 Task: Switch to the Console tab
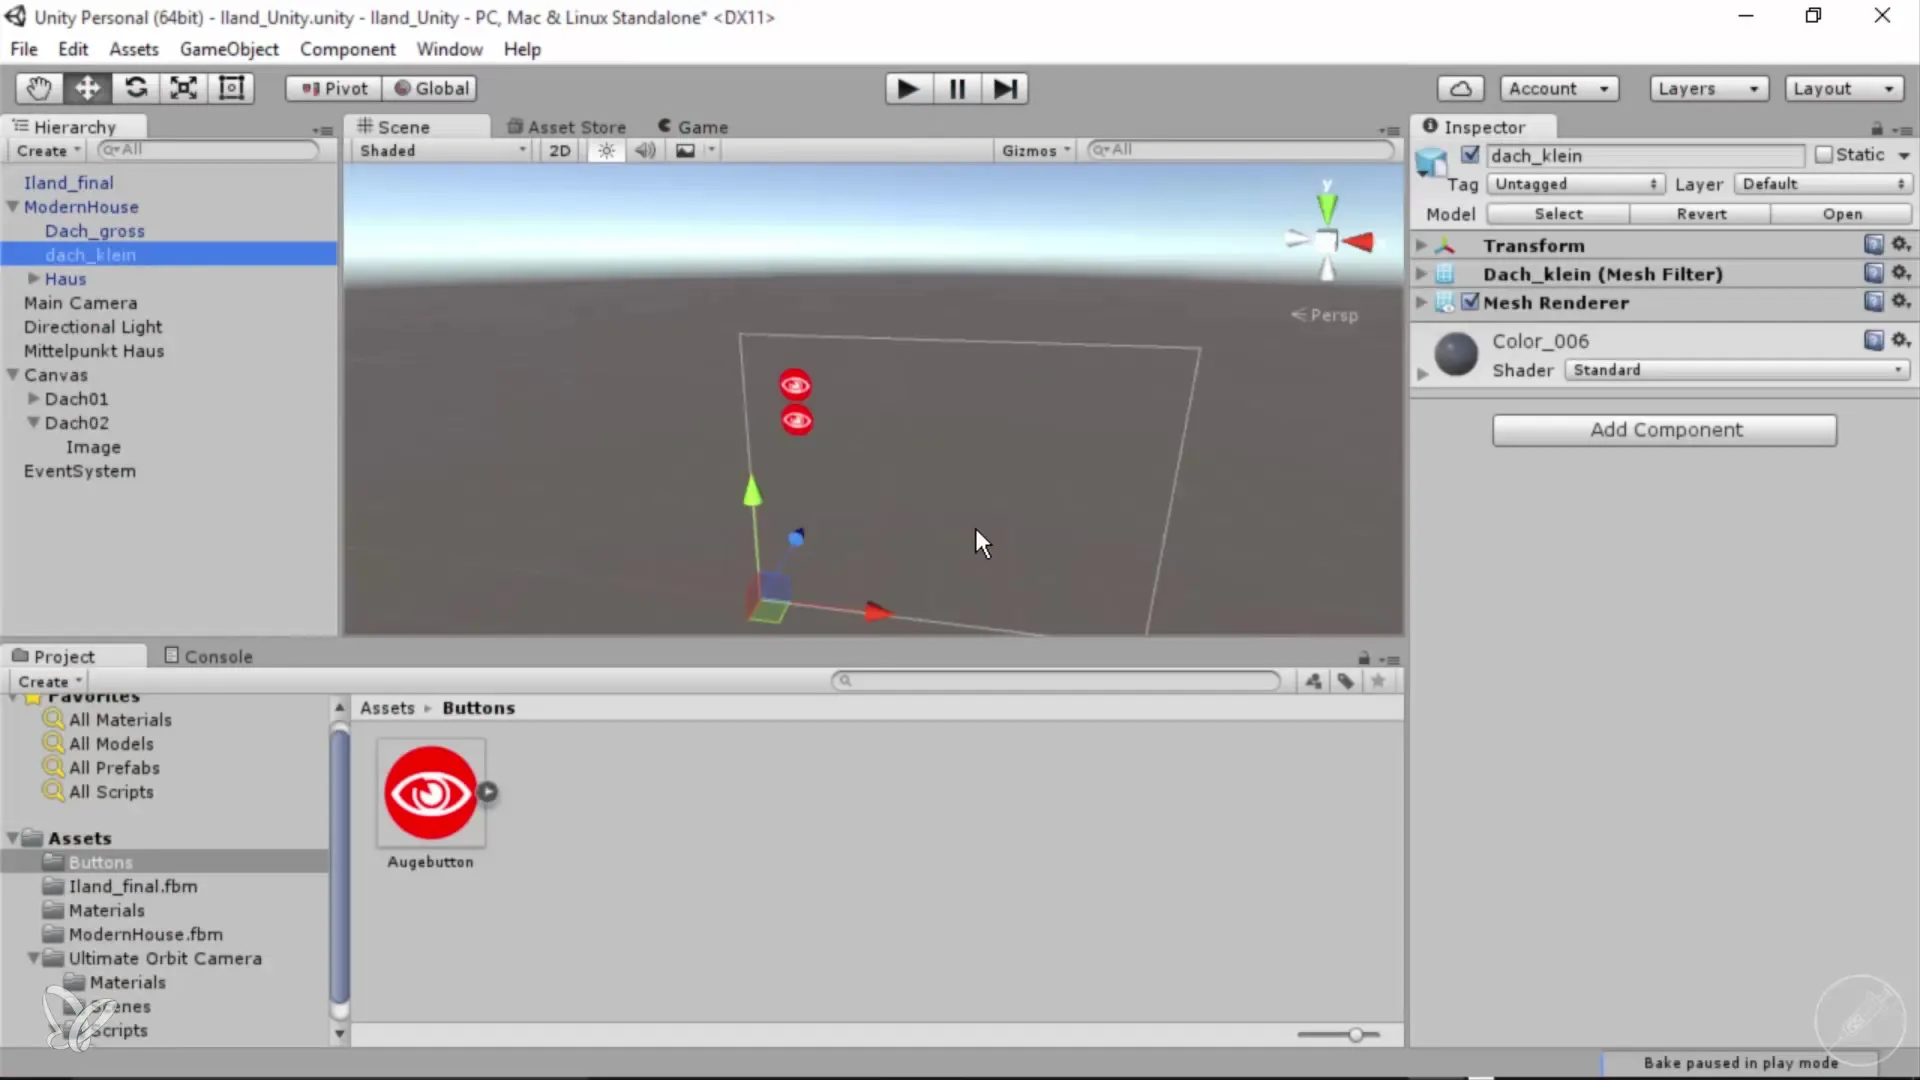(208, 656)
